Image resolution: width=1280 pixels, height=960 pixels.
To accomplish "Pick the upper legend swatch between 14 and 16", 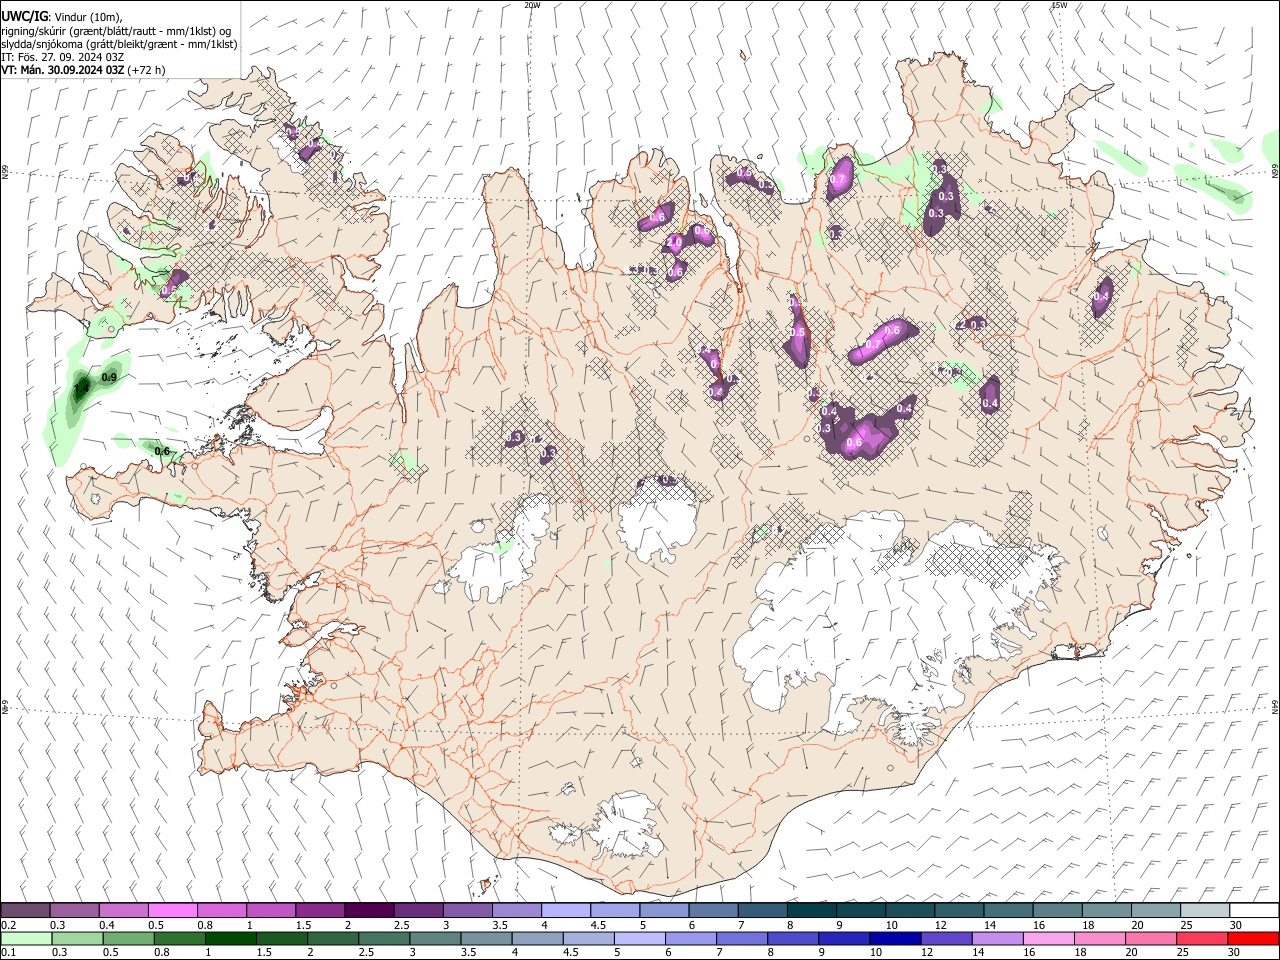I will [1008, 910].
